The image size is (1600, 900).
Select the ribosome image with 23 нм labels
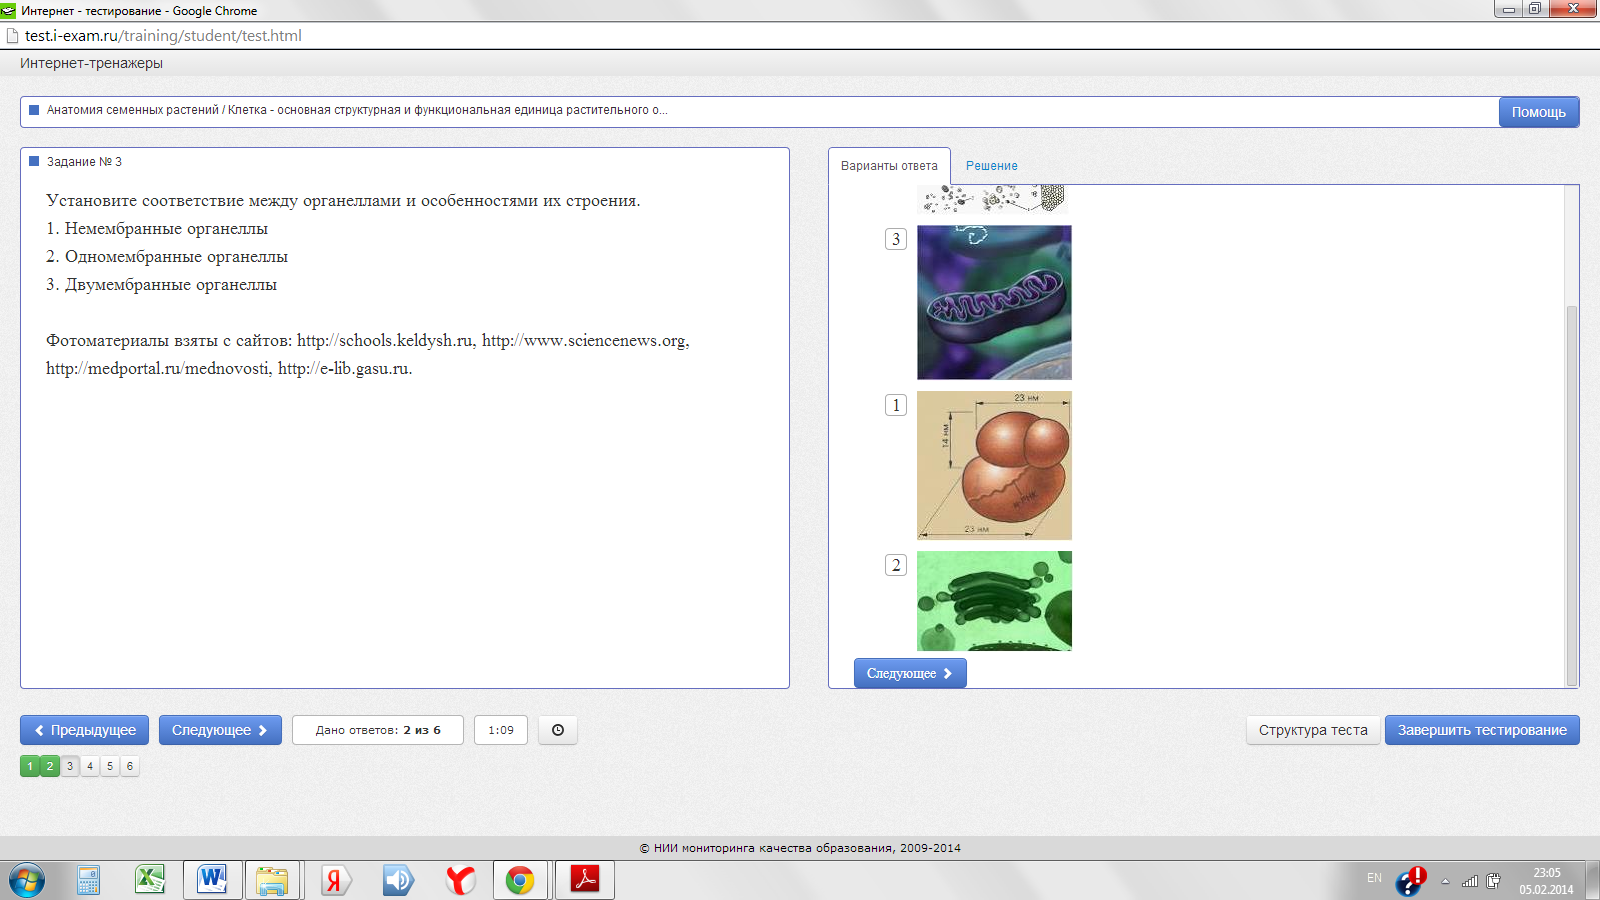pos(994,466)
